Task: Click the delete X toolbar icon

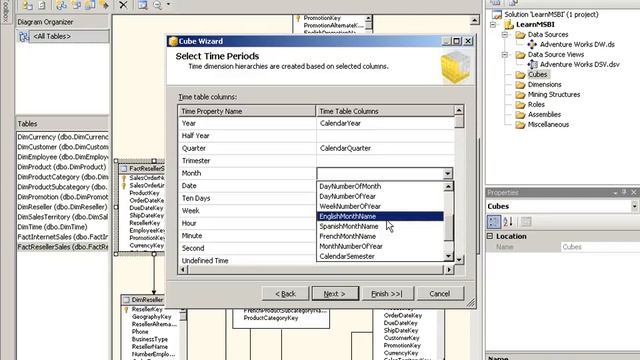Action: point(123,5)
